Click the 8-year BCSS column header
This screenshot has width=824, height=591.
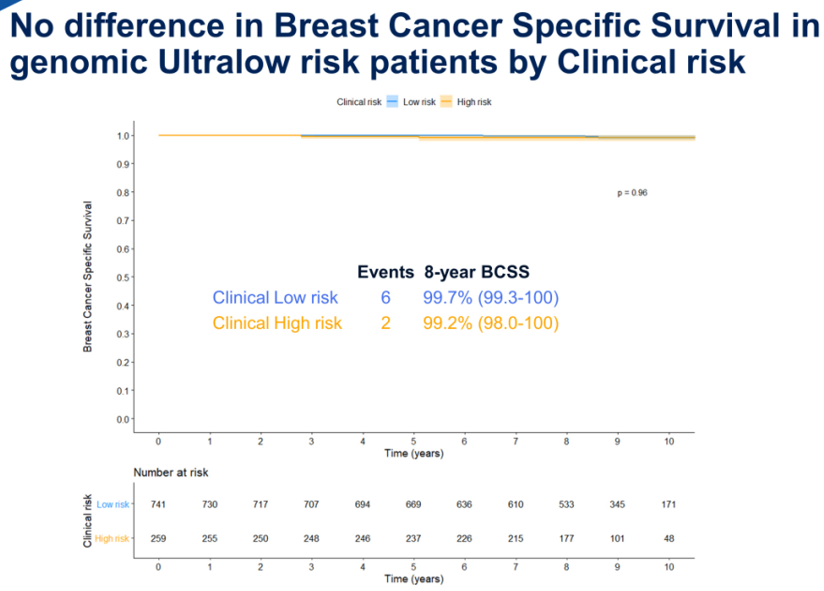[476, 271]
